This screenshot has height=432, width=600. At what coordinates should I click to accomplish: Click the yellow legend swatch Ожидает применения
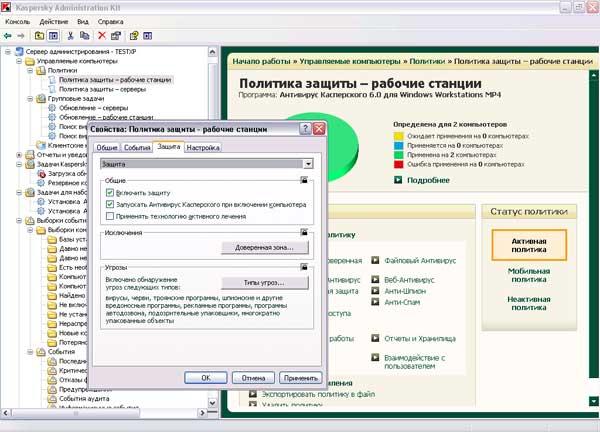399,136
